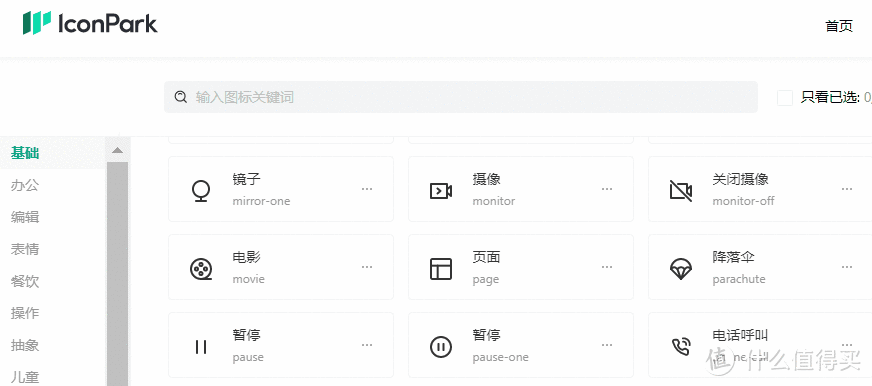Click the parachute name text

click(739, 279)
